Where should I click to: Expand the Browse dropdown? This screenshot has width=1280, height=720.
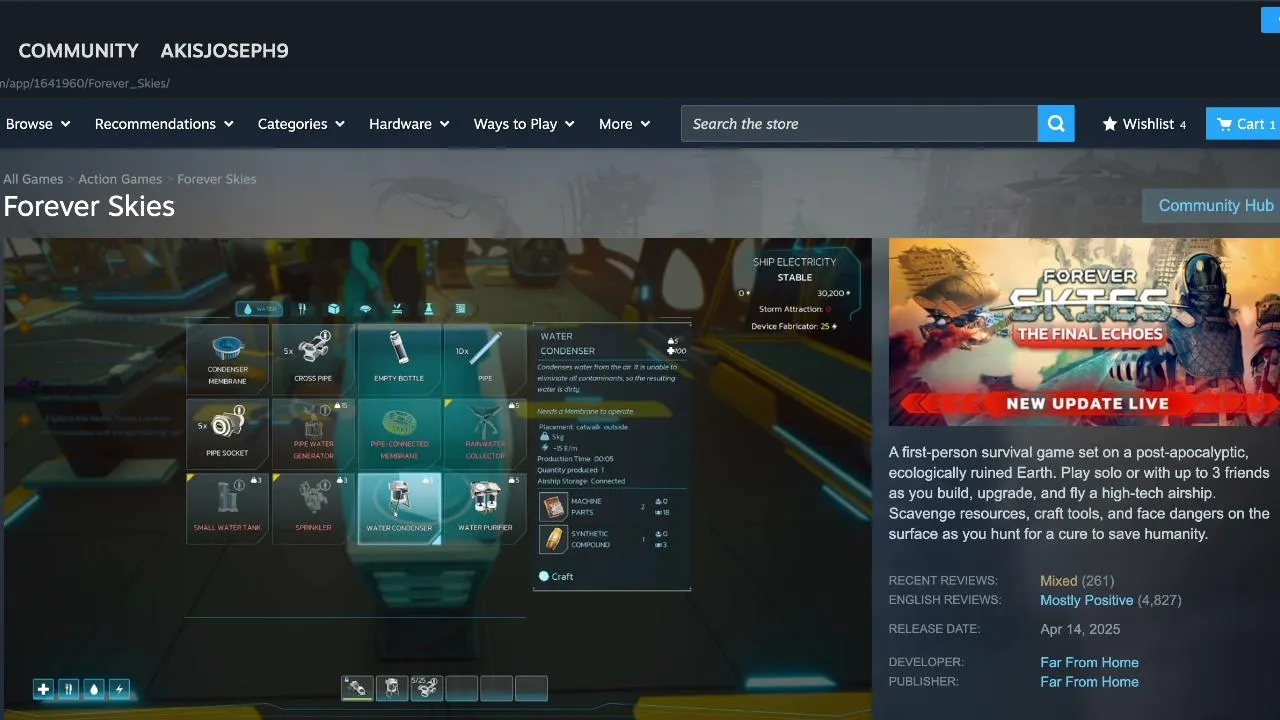[38, 124]
